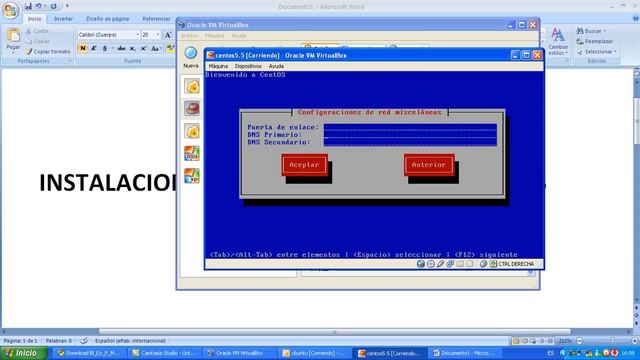This screenshot has height=360, width=640.
Task: Click Copiar in the clipboard group
Action: [38, 41]
